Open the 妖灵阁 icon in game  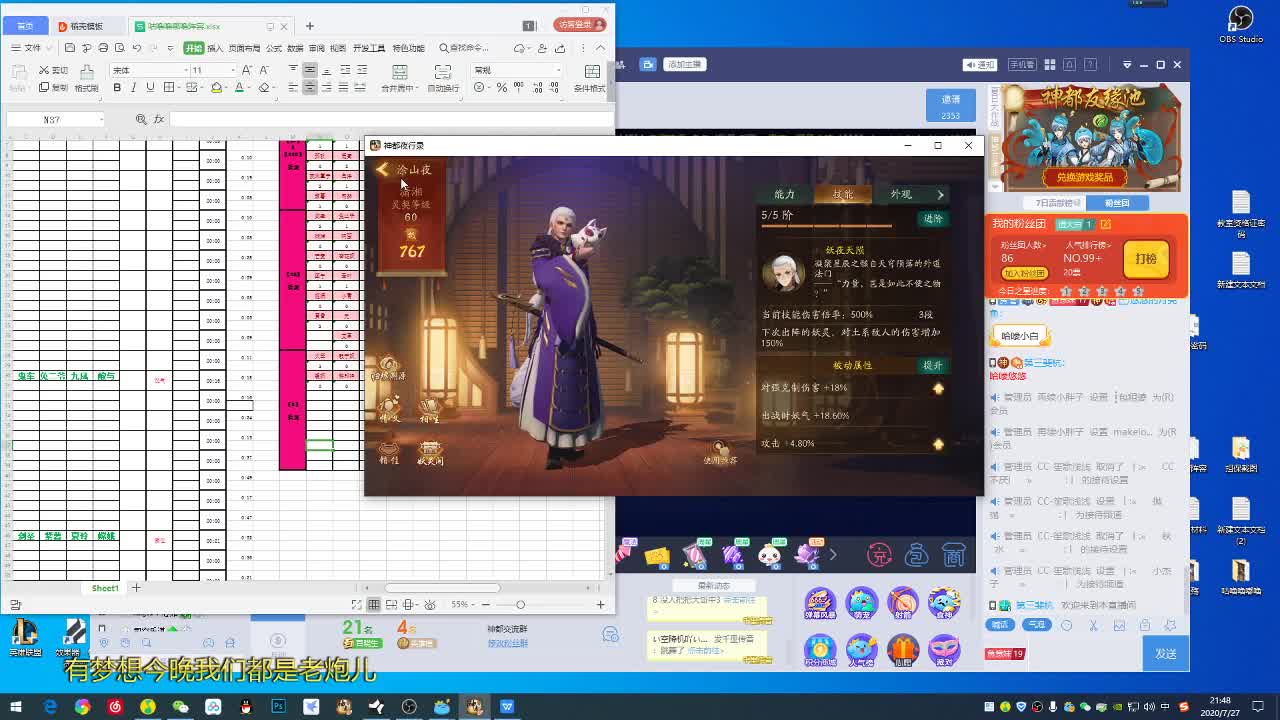tap(430, 452)
